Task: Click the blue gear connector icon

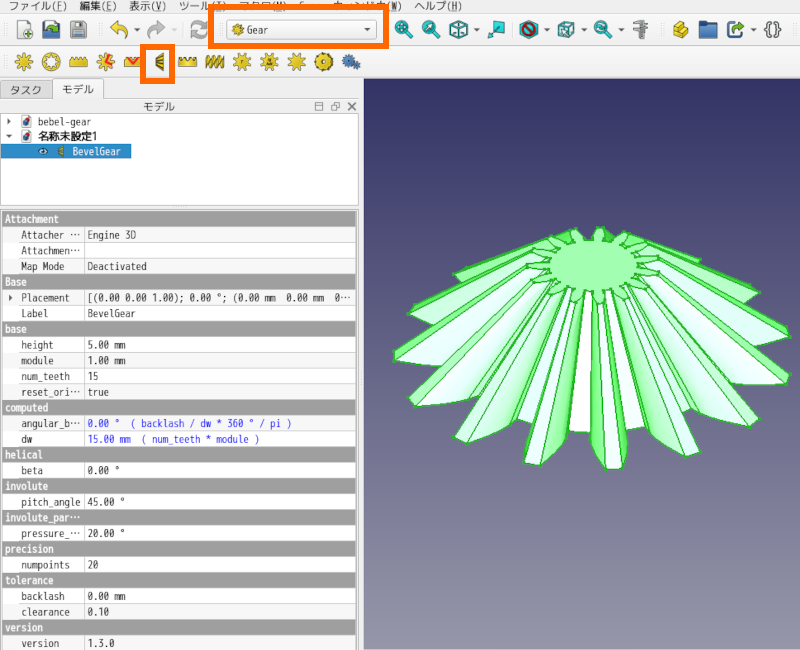Action: tap(350, 62)
